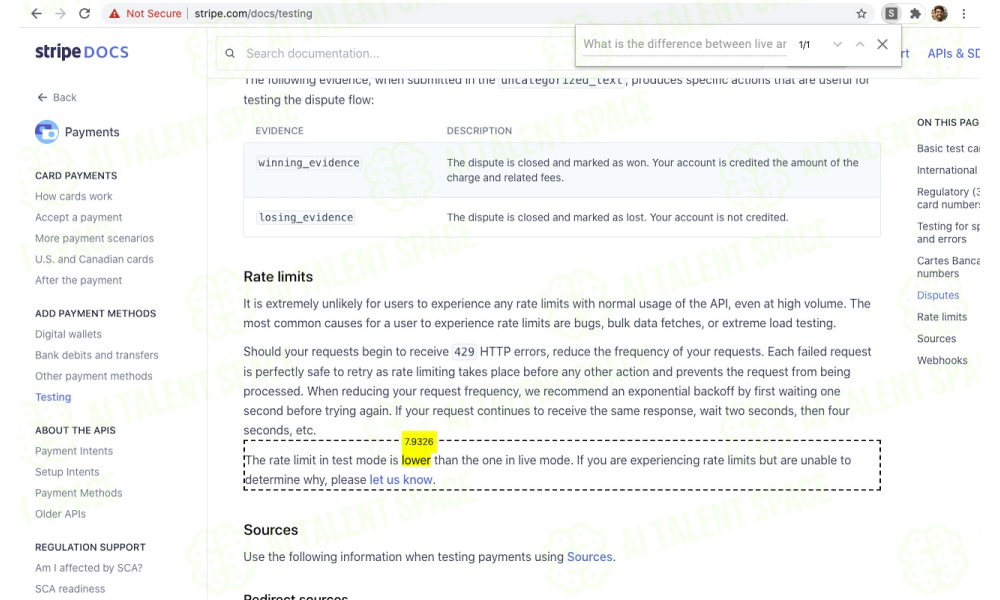Jump to Sources in the page outline
This screenshot has height=600, width=1000.
[x=936, y=339]
